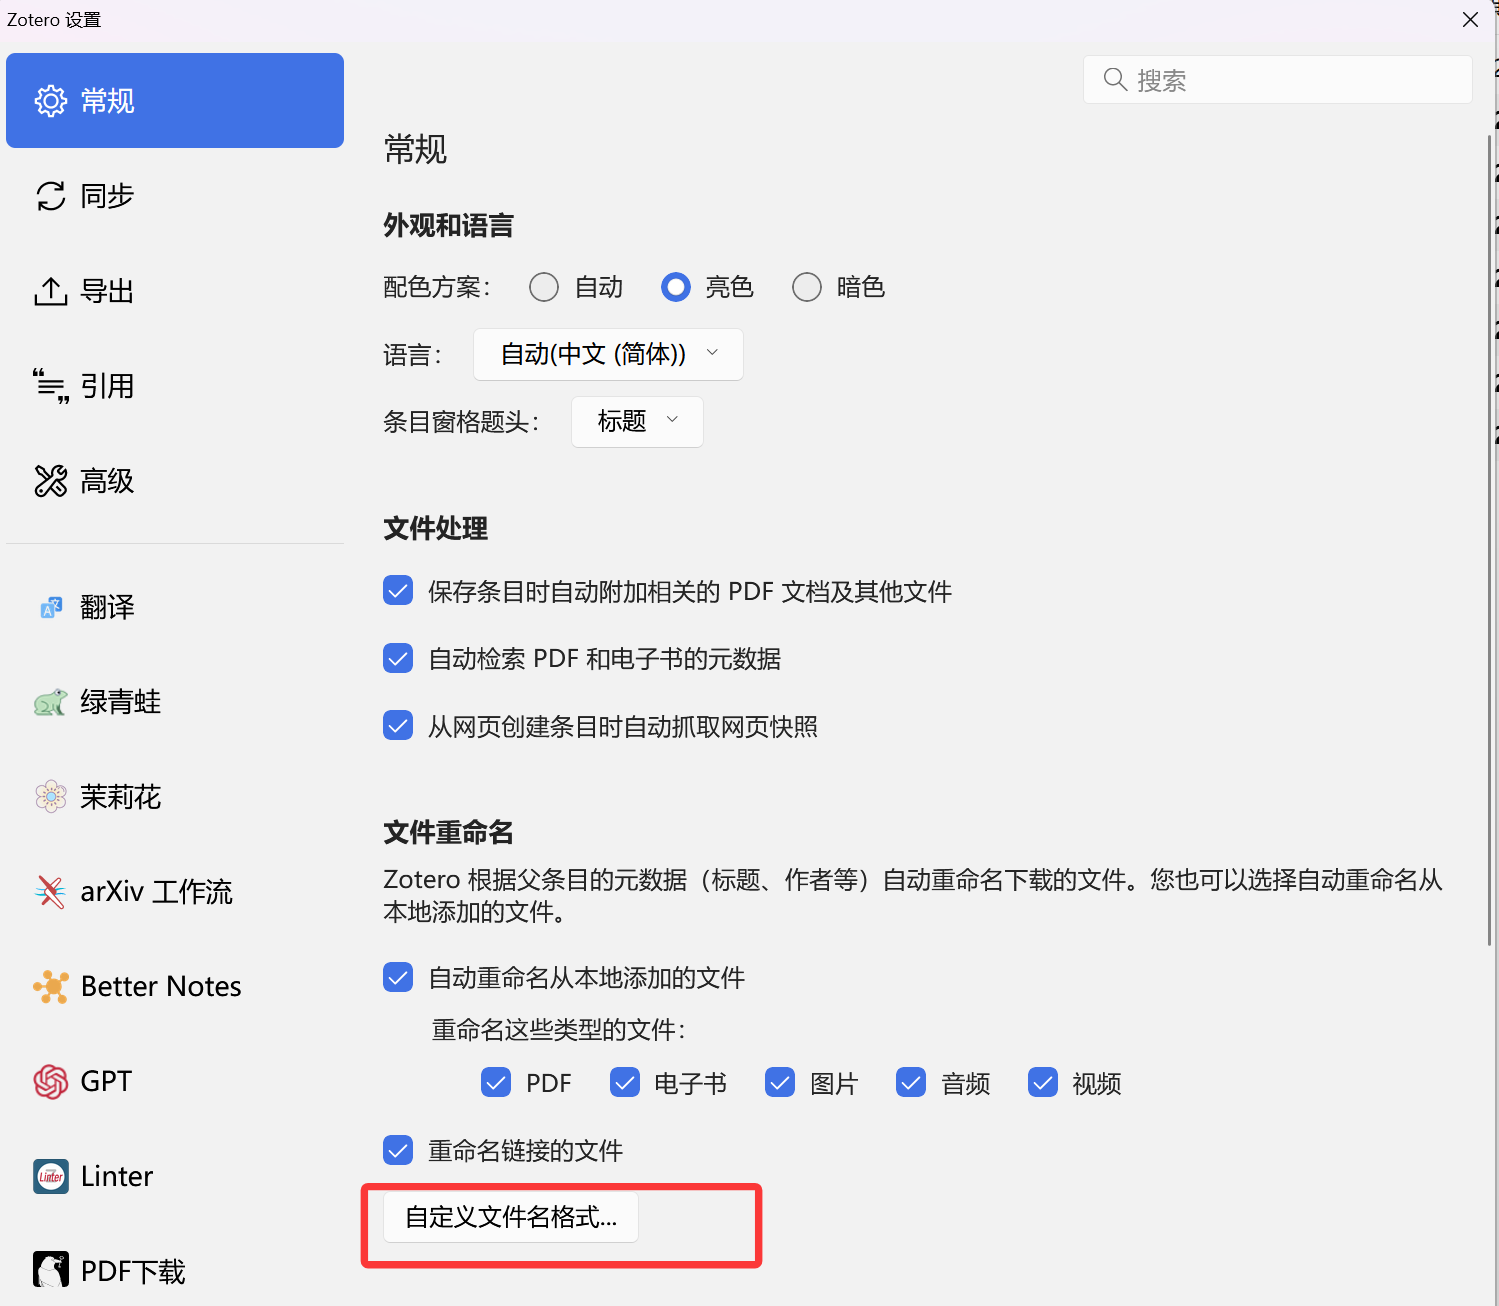Open the Sync (同步) settings icon
The image size is (1499, 1306).
[51, 196]
